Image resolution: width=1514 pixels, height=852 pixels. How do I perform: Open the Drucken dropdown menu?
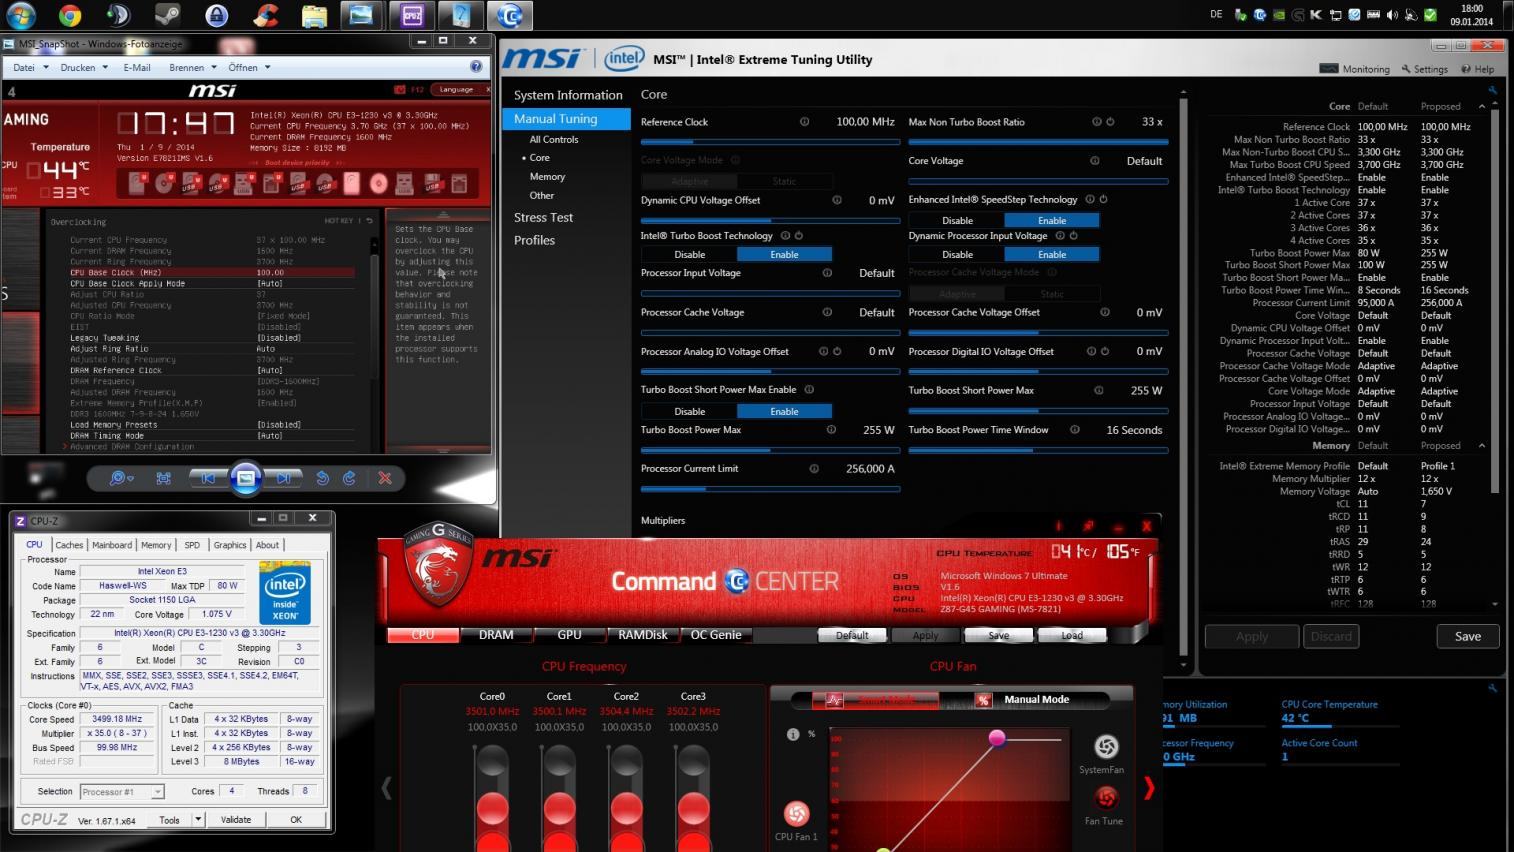84,67
